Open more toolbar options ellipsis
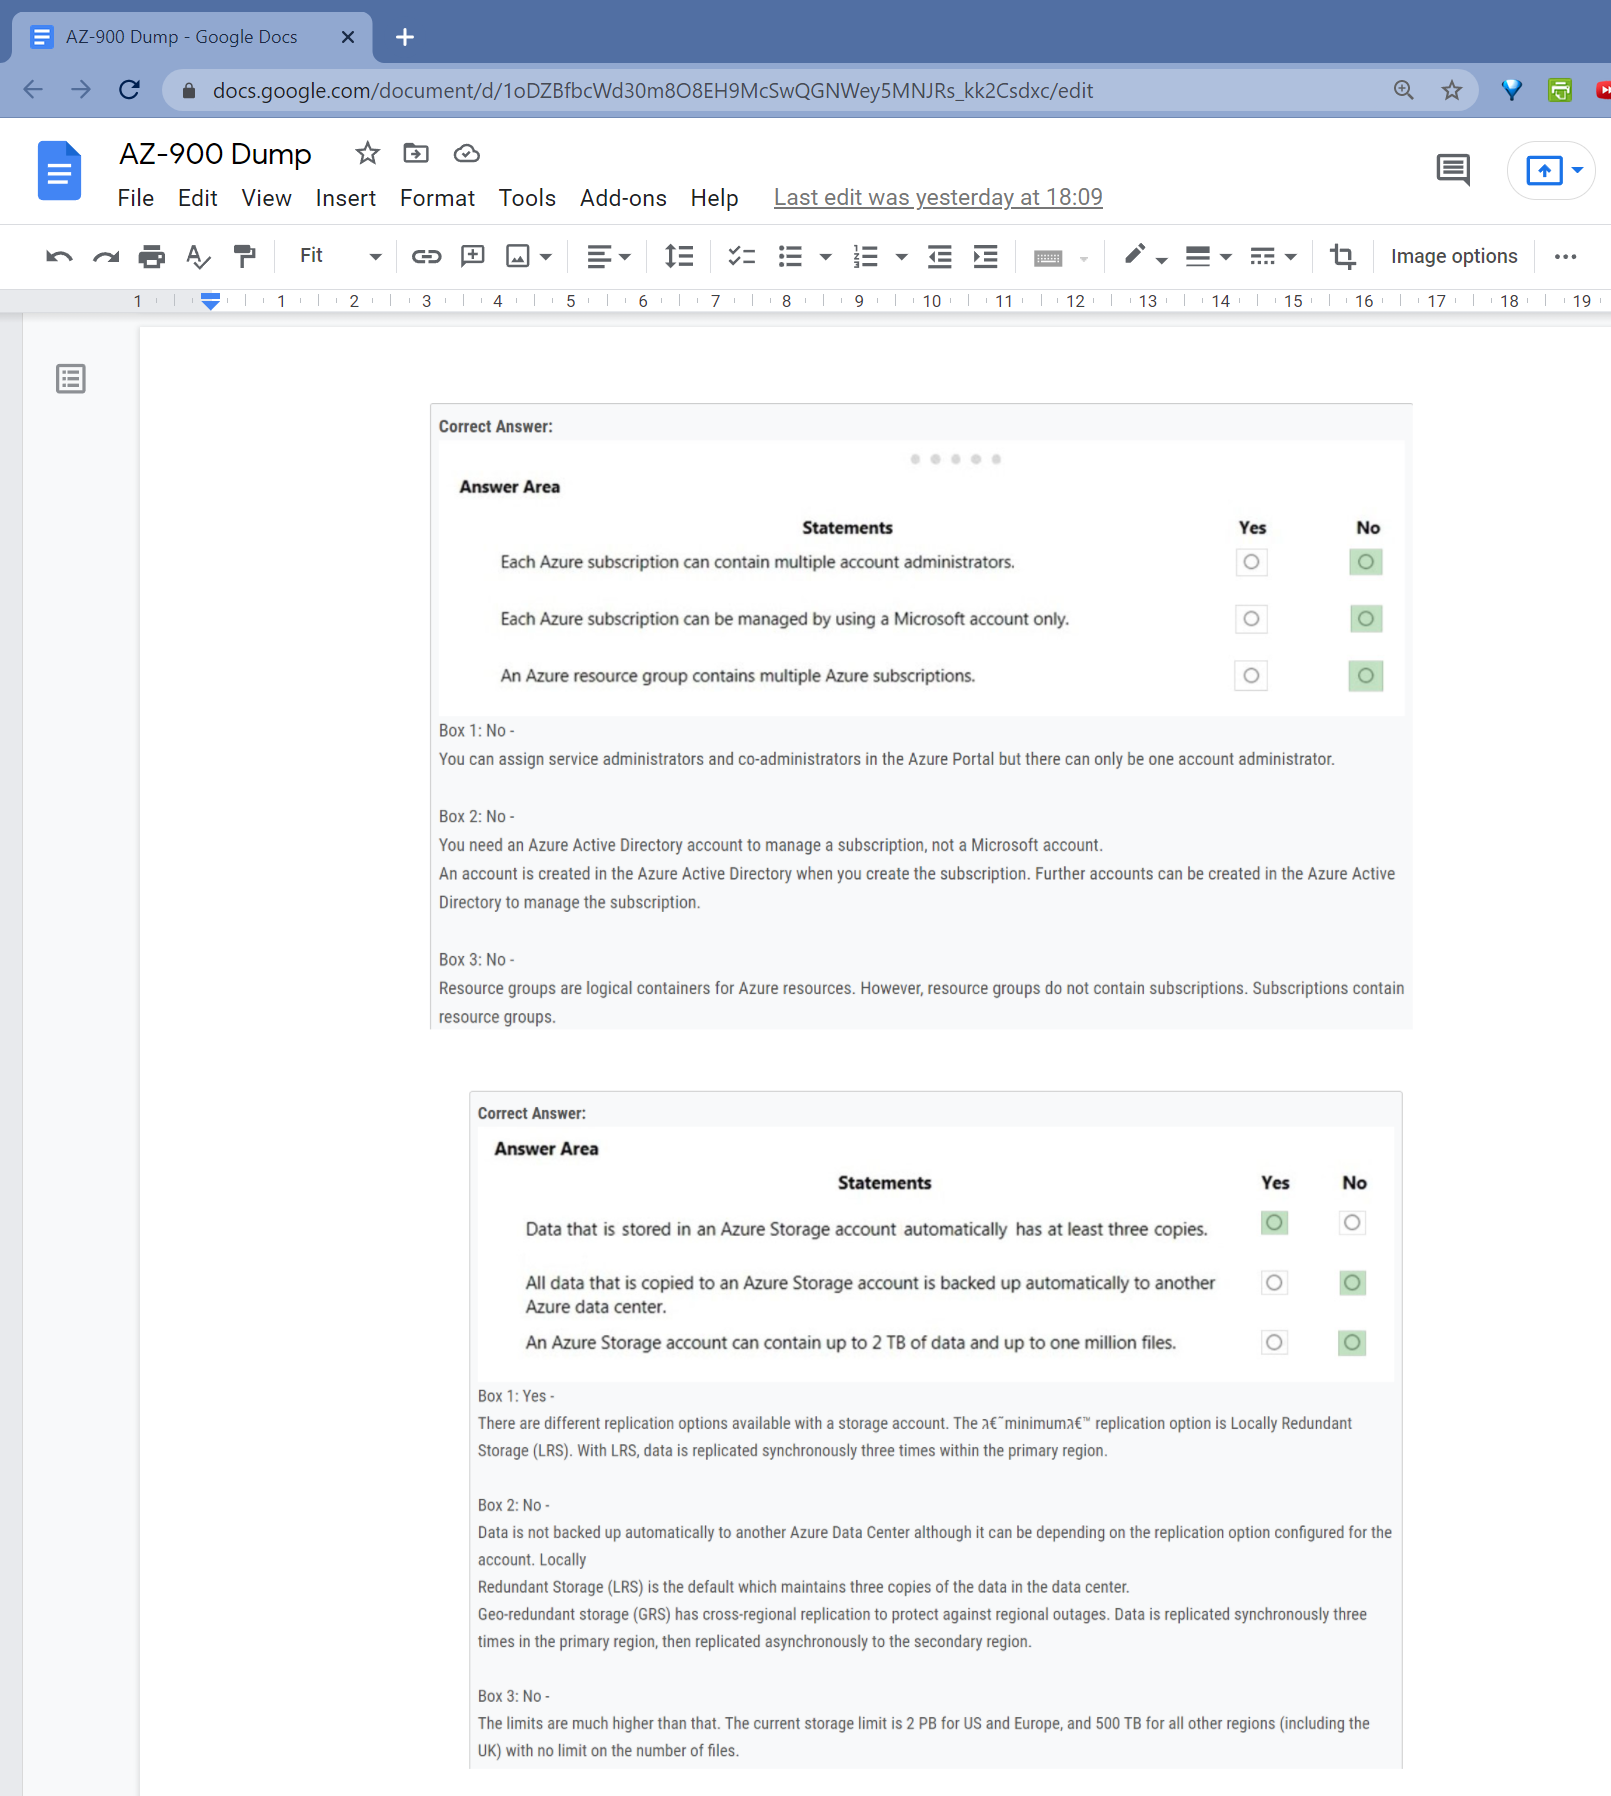 click(x=1566, y=257)
